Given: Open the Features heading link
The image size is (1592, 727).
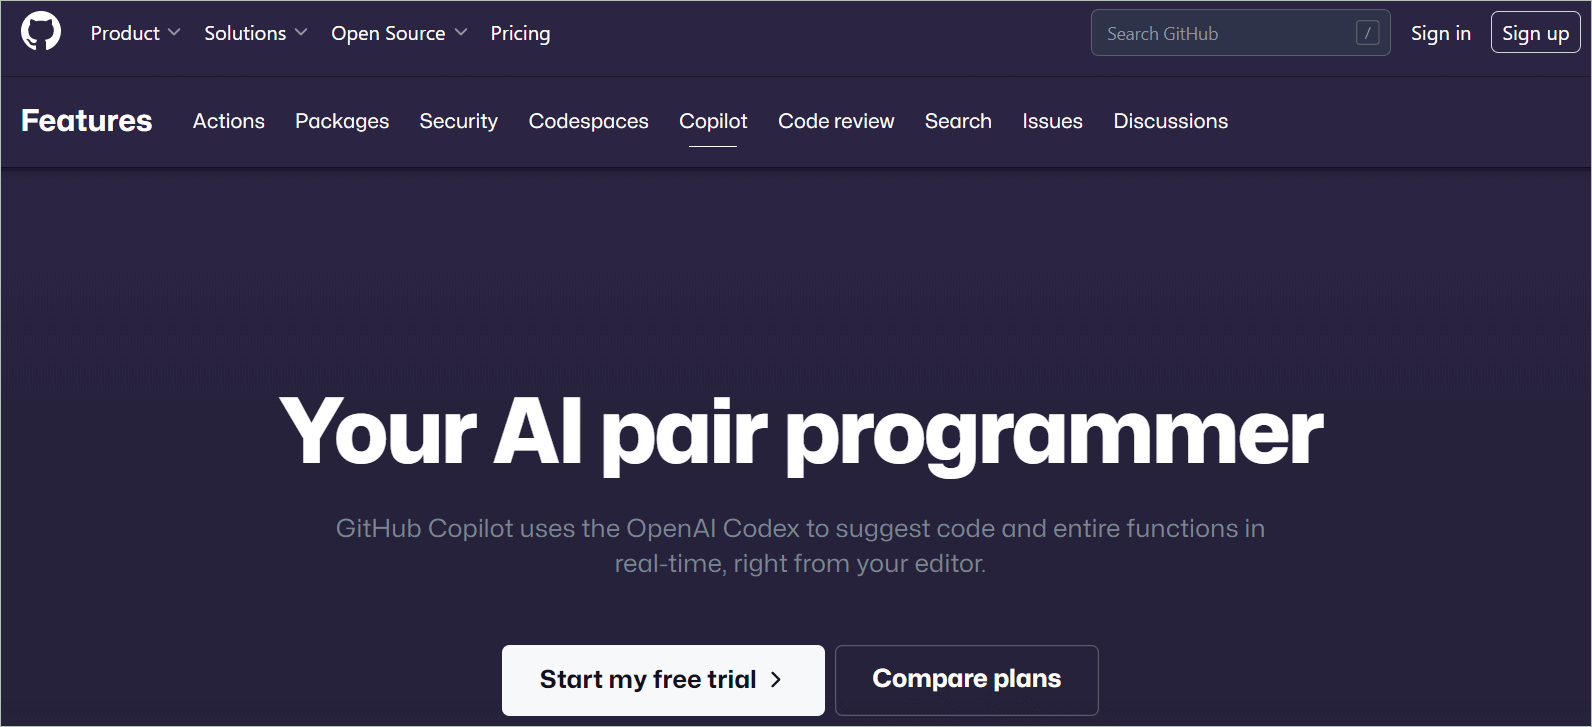Looking at the screenshot, I should click(x=87, y=121).
